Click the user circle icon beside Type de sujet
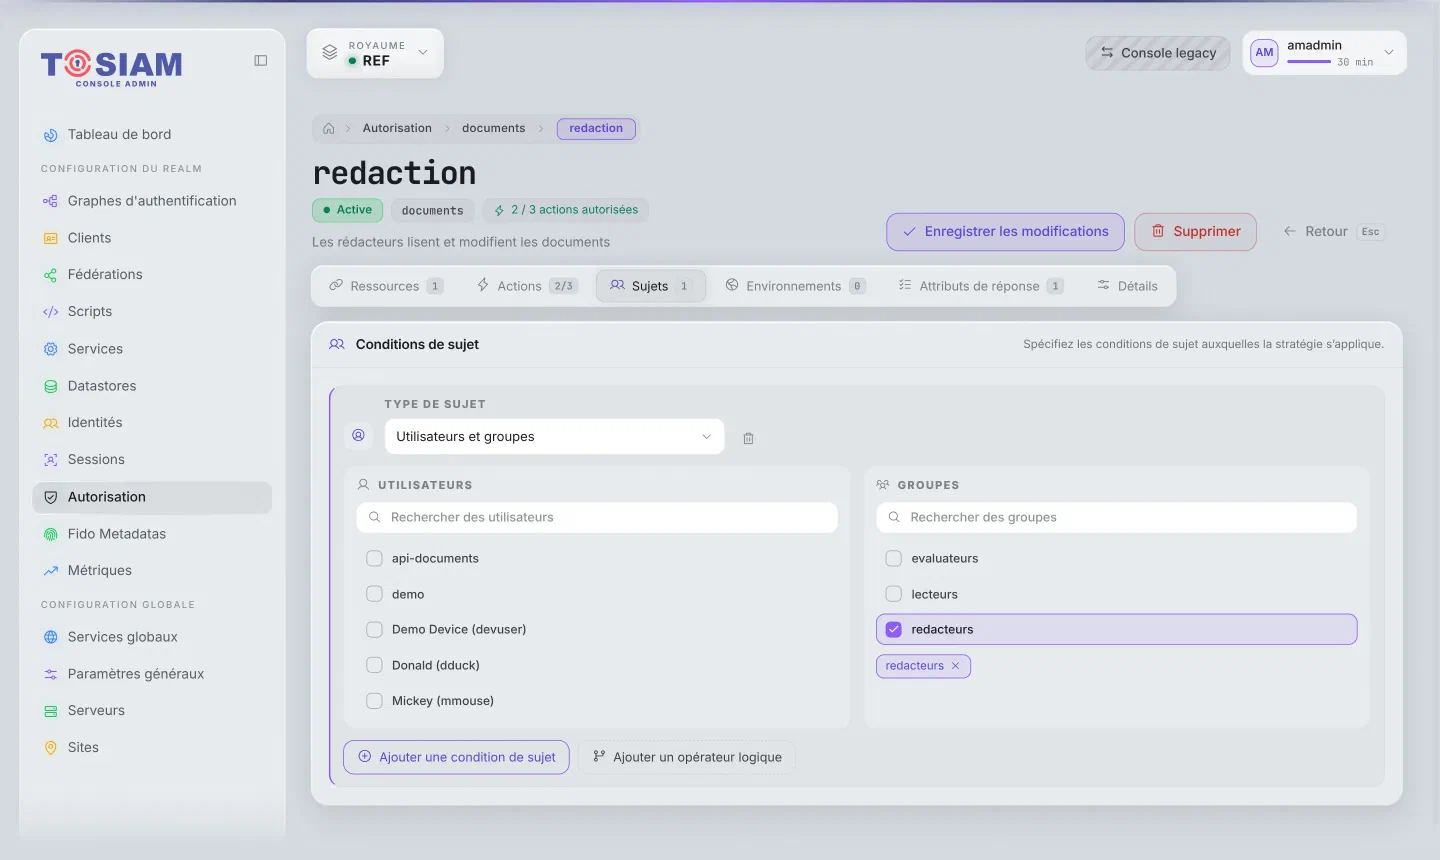 point(358,436)
